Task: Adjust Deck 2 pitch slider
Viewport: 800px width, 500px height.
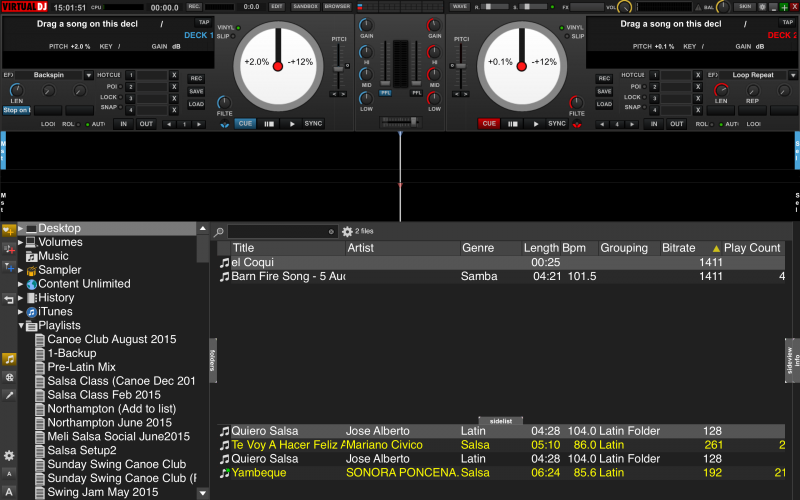Action: 461,66
